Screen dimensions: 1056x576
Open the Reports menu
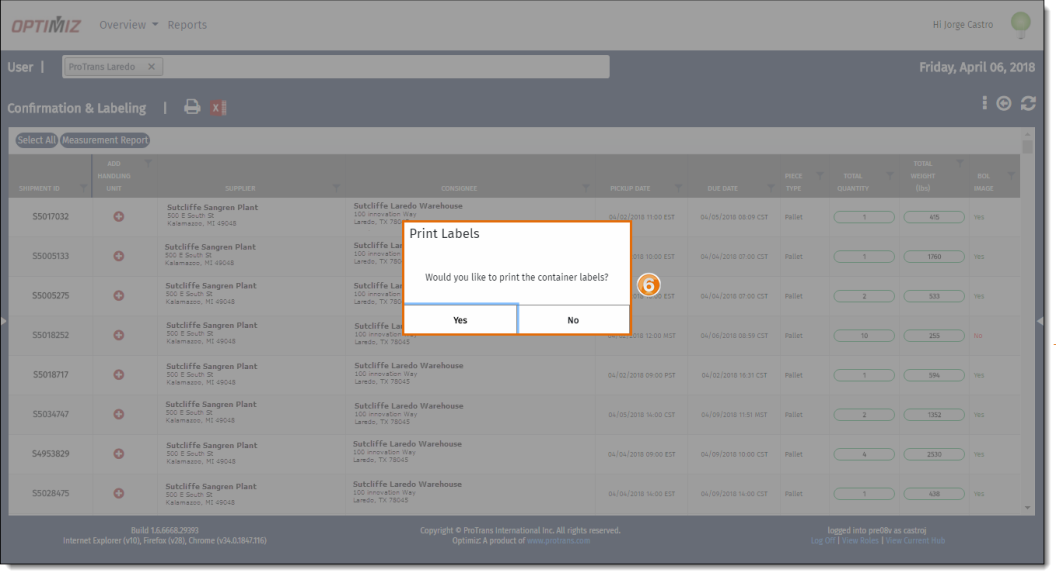click(x=187, y=25)
